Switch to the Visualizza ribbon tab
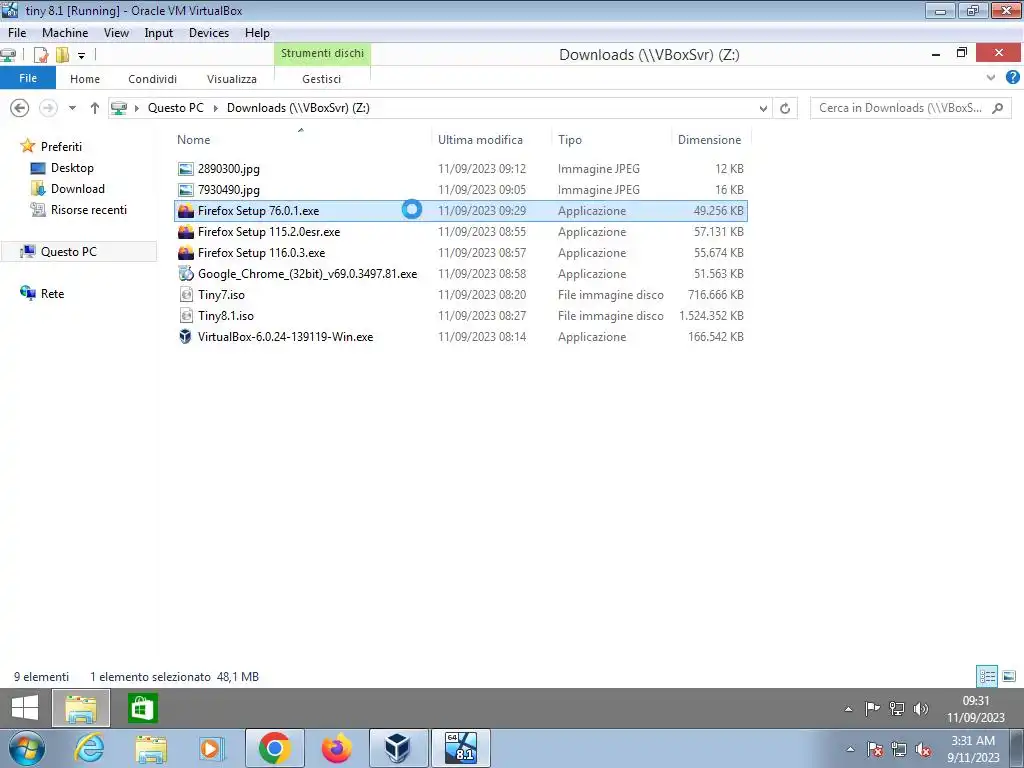Image resolution: width=1024 pixels, height=768 pixels. (232, 79)
